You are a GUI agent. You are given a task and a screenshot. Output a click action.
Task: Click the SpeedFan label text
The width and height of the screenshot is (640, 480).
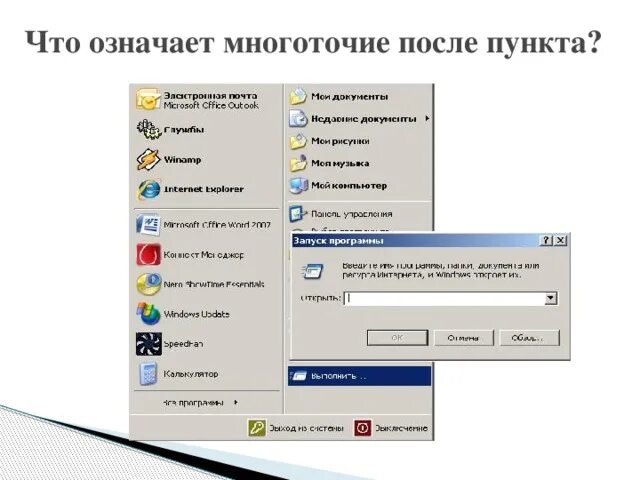183,344
